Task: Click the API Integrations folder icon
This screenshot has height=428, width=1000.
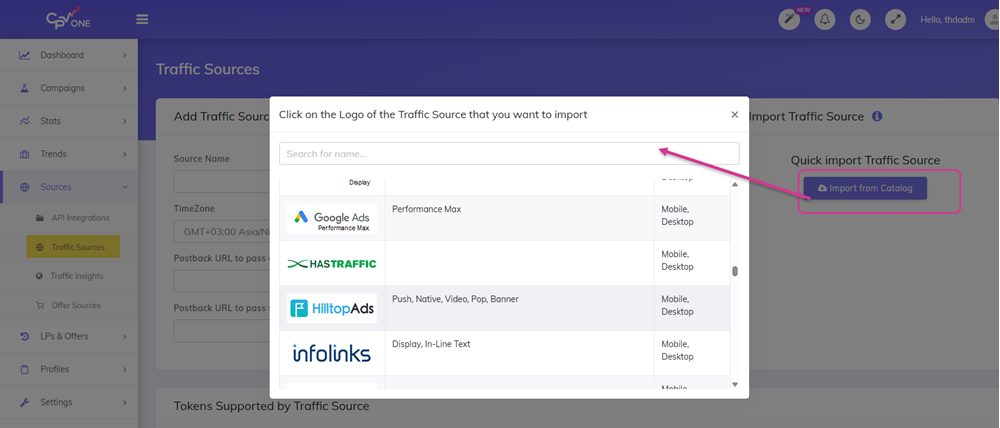Action: point(40,218)
